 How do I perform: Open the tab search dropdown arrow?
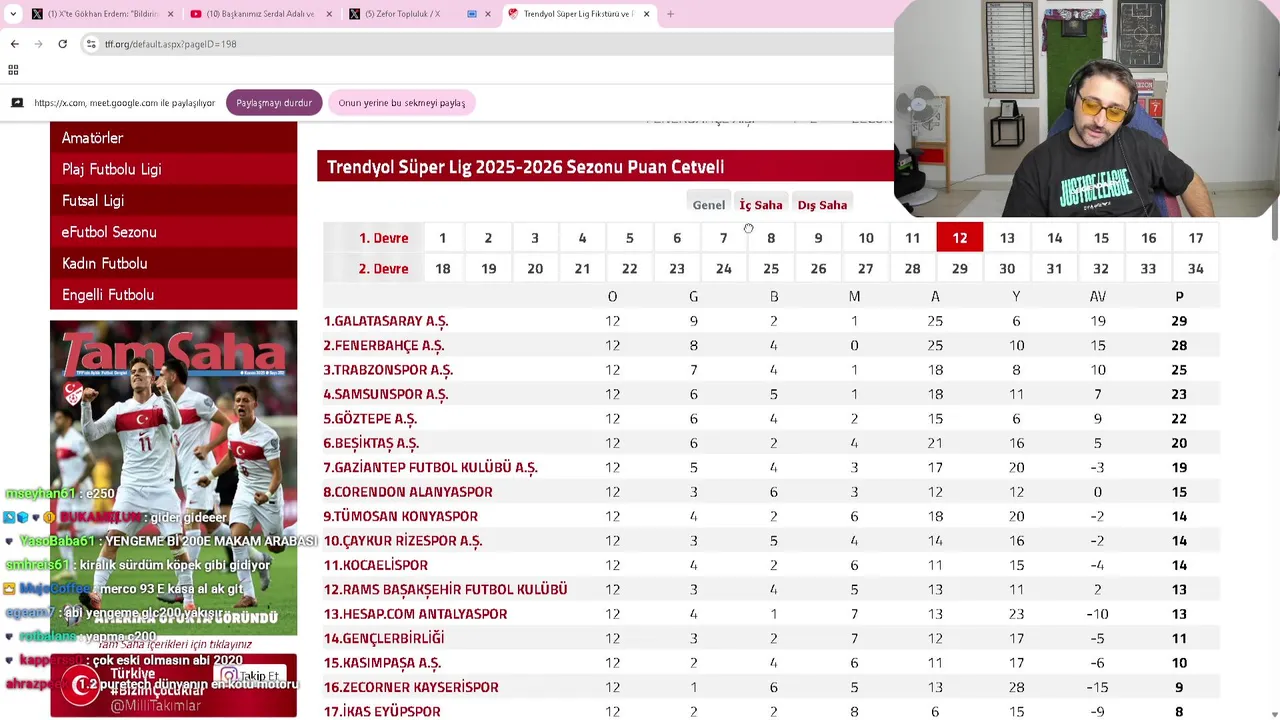pyautogui.click(x=13, y=14)
